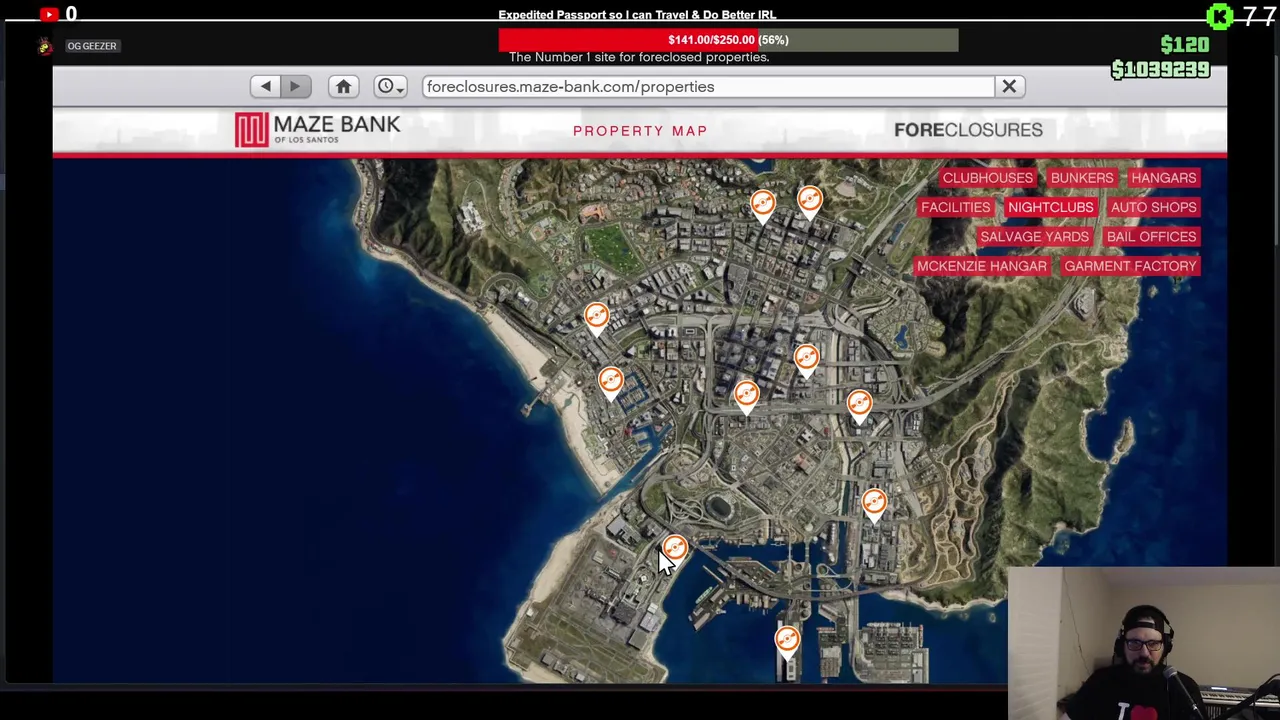This screenshot has width=1280, height=720.
Task: Toggle the McKenzie Hangar filter
Action: click(x=981, y=266)
